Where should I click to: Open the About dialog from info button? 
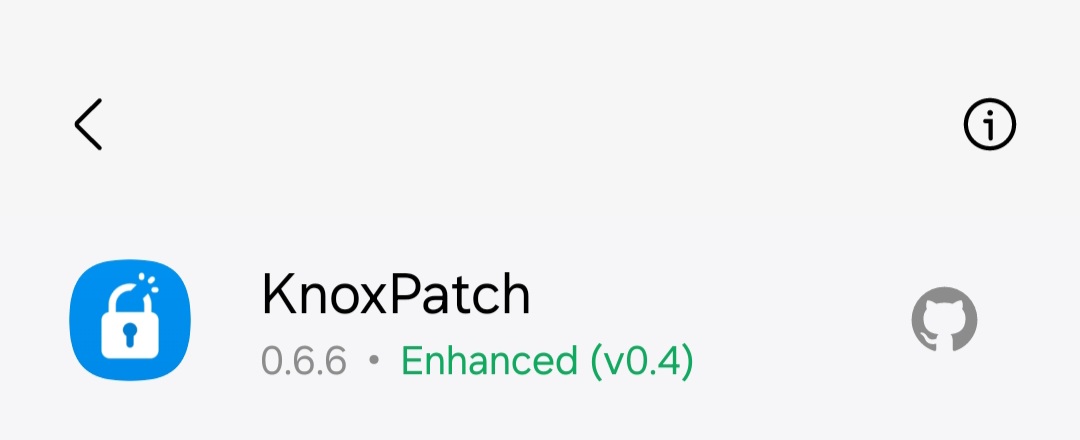tap(989, 124)
